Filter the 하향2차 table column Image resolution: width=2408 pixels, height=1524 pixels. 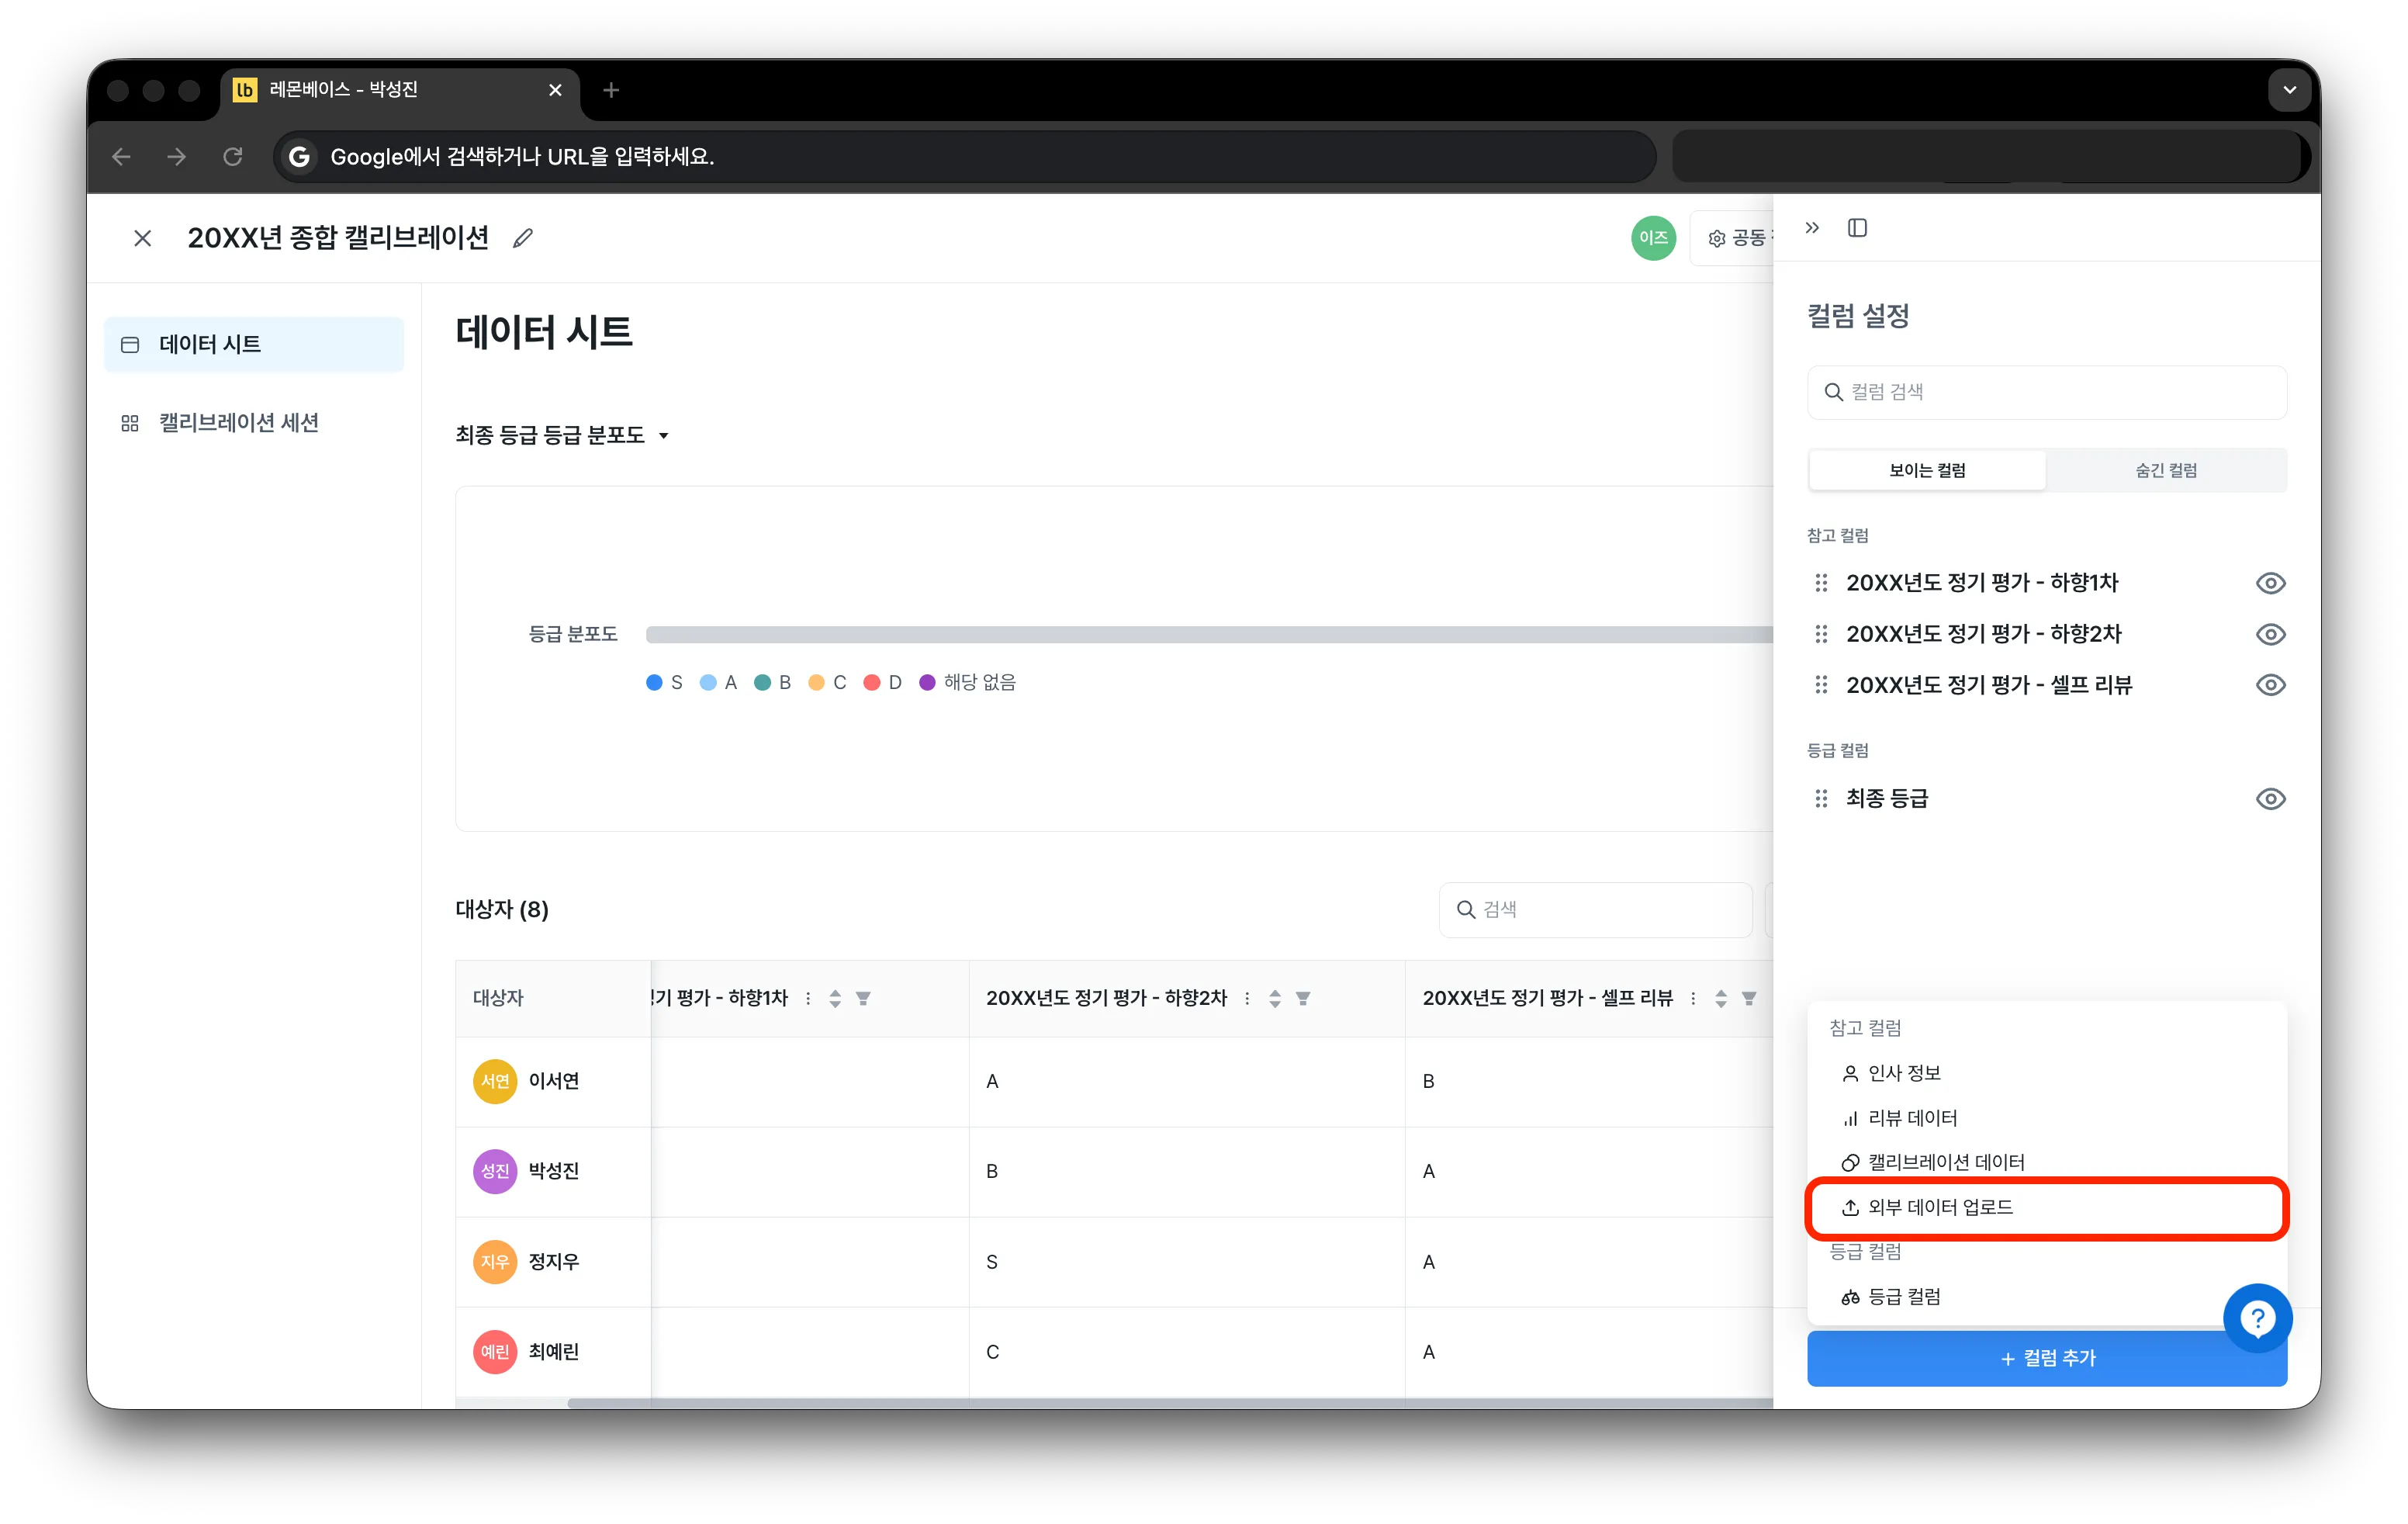[x=1303, y=998]
